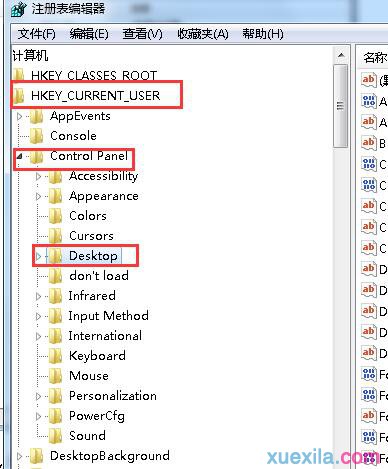Screen dimensions: 388x469
Task: Select the Control Panel key label
Action: click(x=89, y=156)
